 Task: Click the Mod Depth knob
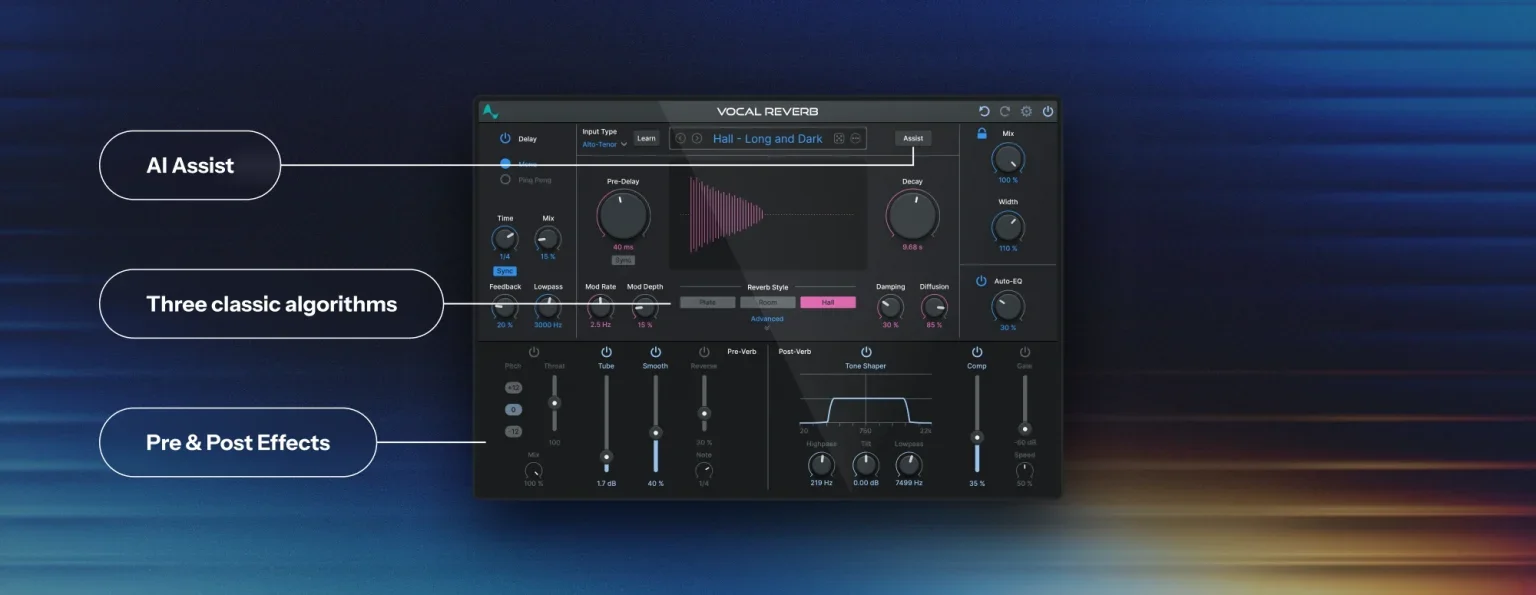pos(645,307)
